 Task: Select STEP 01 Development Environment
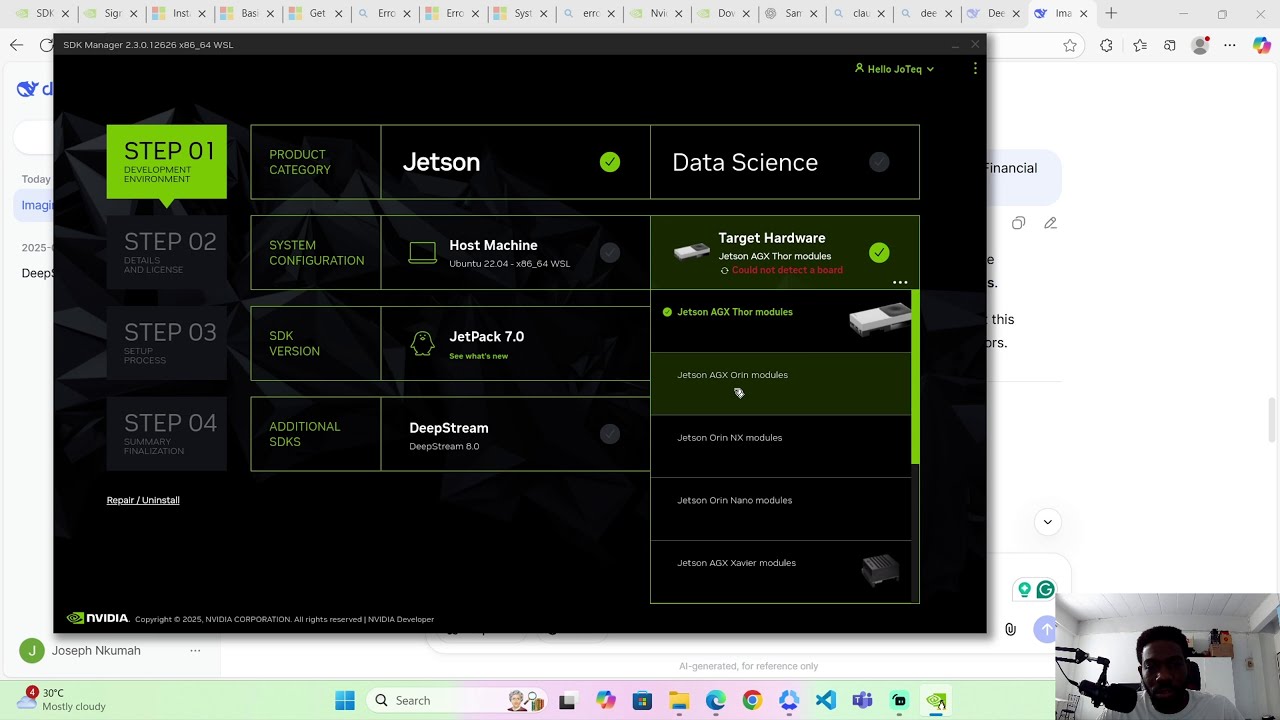tap(167, 162)
